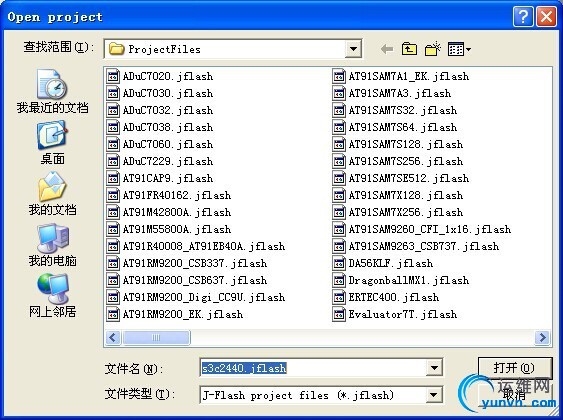Click the 取消 cancel button
Viewport: 563px width, 420px height.
click(515, 395)
